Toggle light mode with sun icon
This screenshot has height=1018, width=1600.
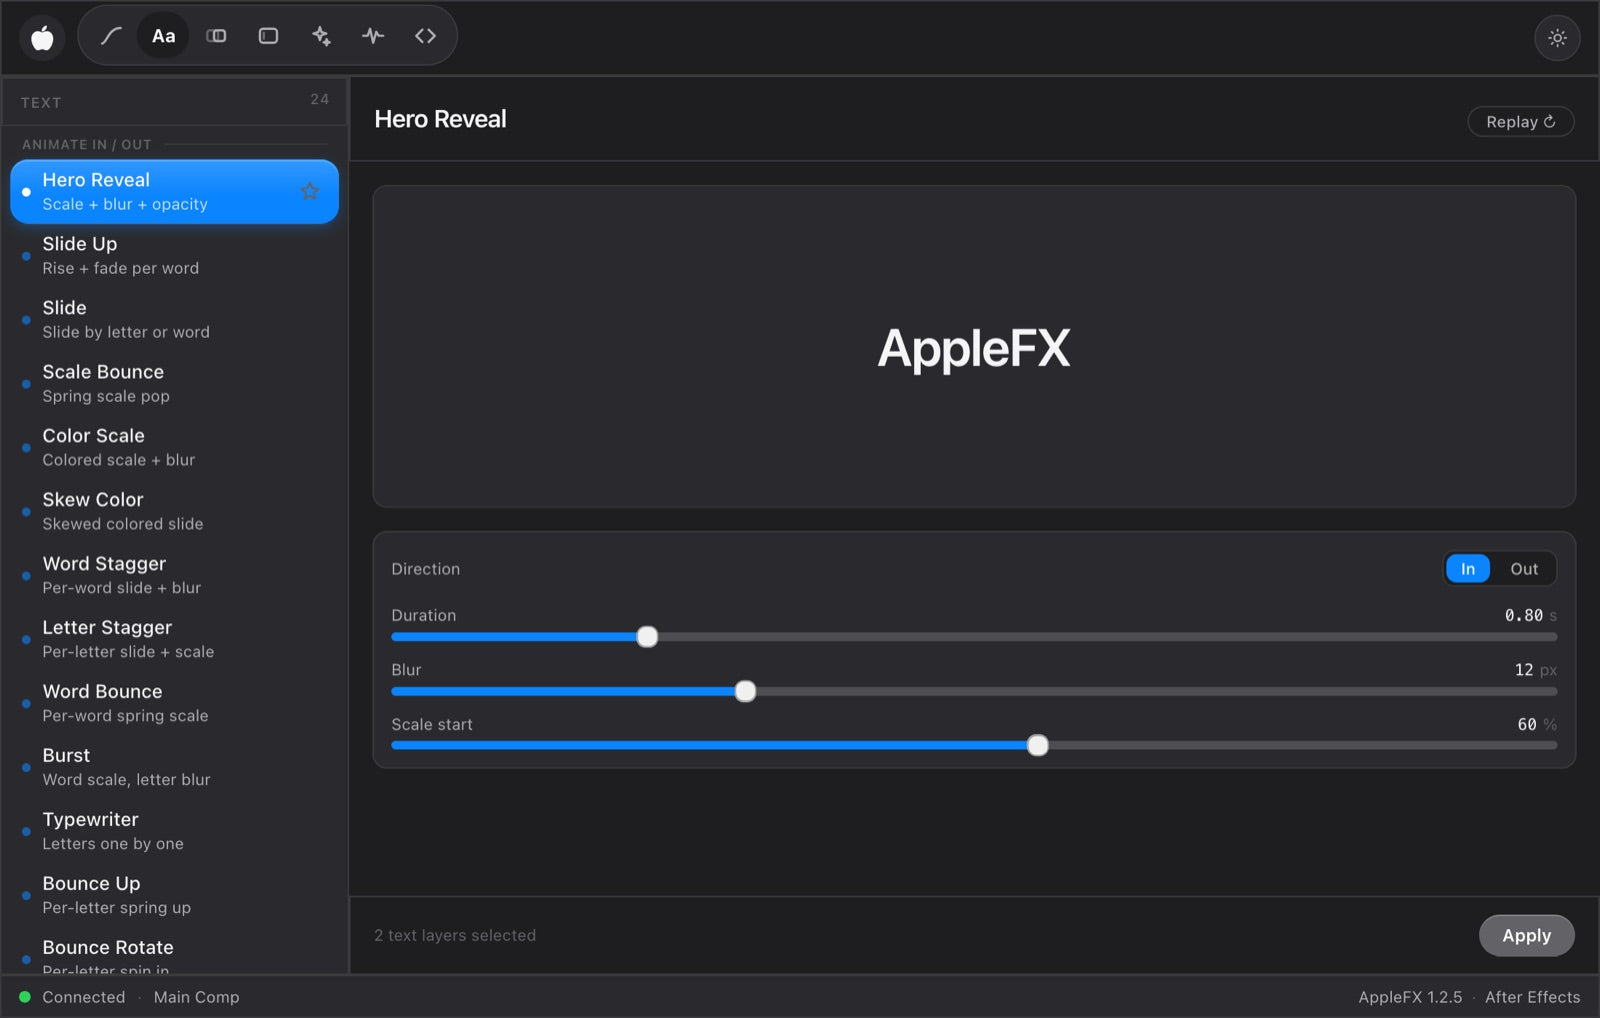click(x=1557, y=38)
